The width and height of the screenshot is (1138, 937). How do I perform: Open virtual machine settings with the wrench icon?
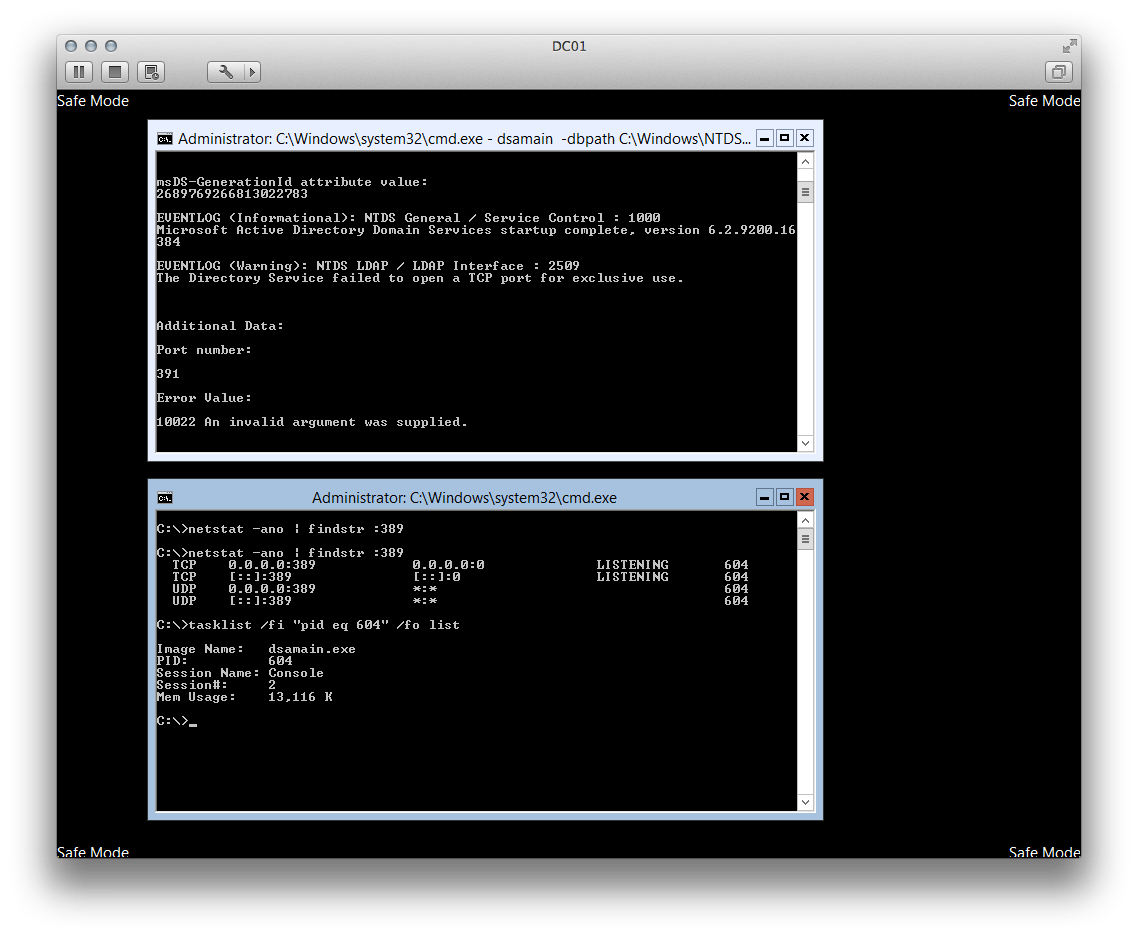click(222, 71)
